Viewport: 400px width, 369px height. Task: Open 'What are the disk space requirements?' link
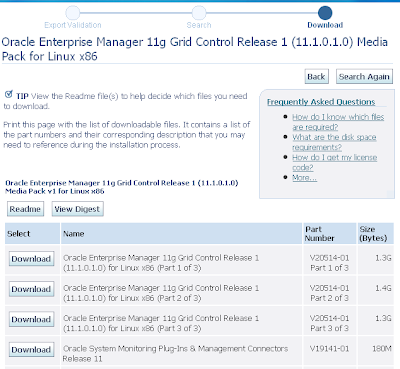(x=334, y=142)
